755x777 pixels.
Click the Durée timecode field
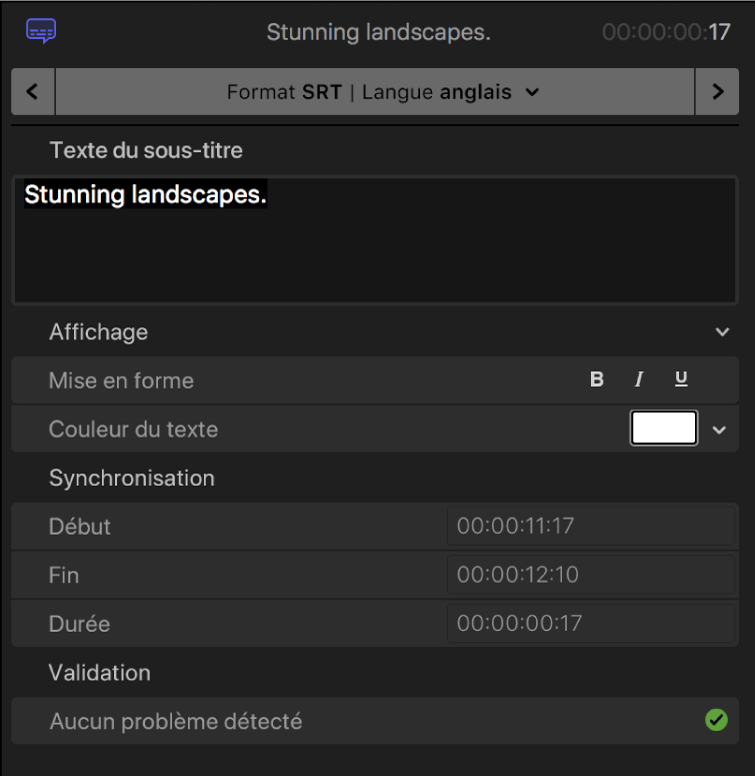pos(590,624)
